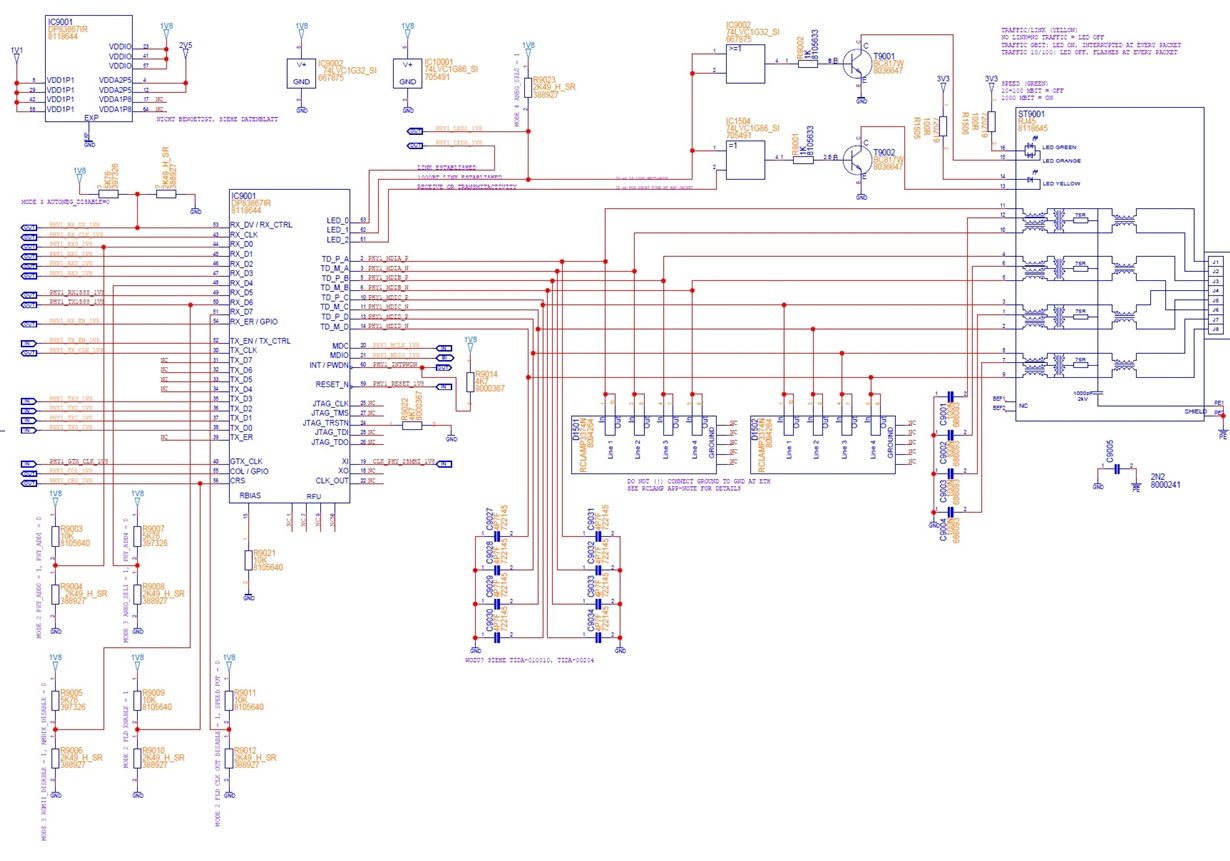Select the IC9002 V+/GND power block
1230x861 pixels.
[302, 74]
